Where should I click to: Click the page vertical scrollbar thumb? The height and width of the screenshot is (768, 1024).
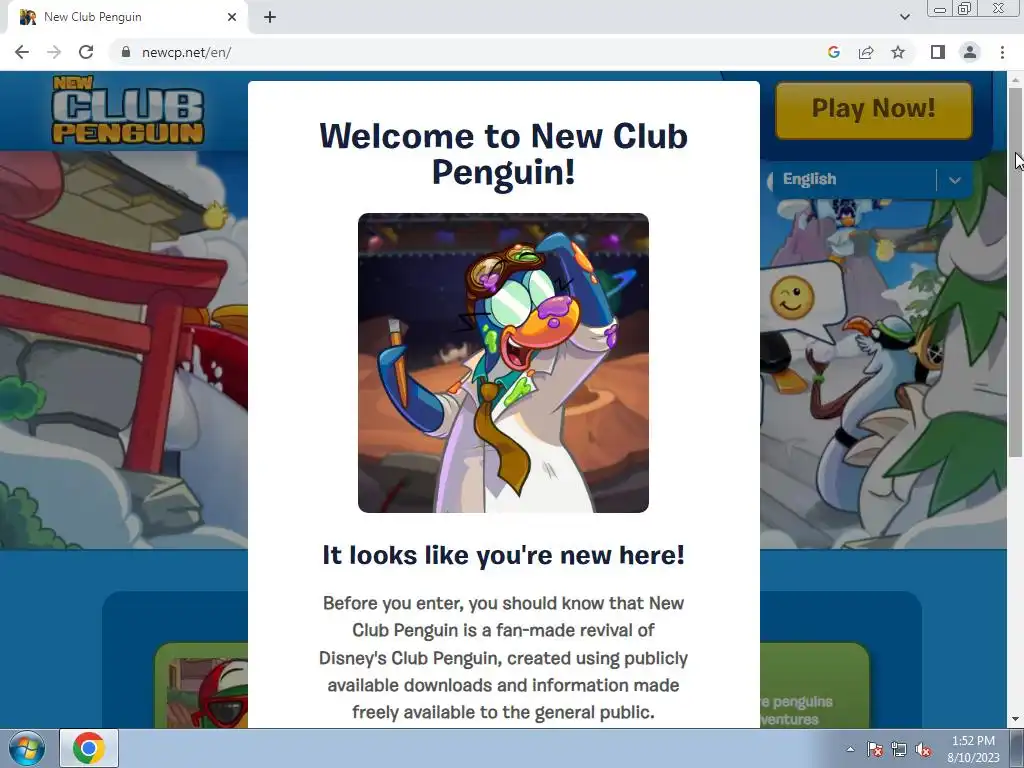(x=1015, y=271)
